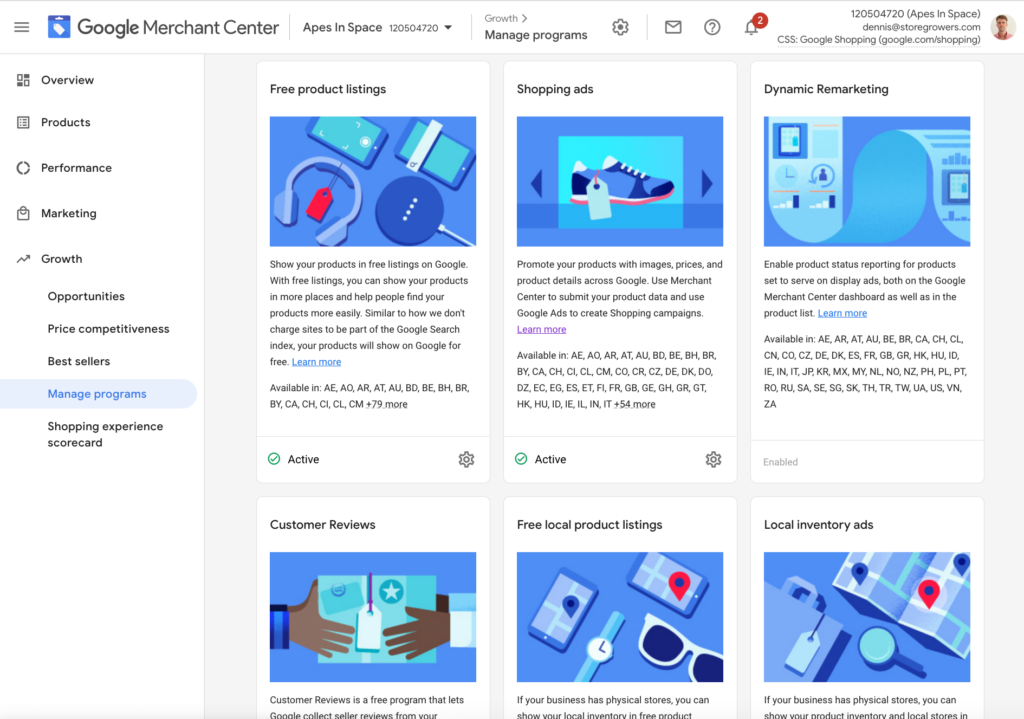Open Shopping ads card settings gear
This screenshot has width=1024, height=719.
tap(713, 459)
